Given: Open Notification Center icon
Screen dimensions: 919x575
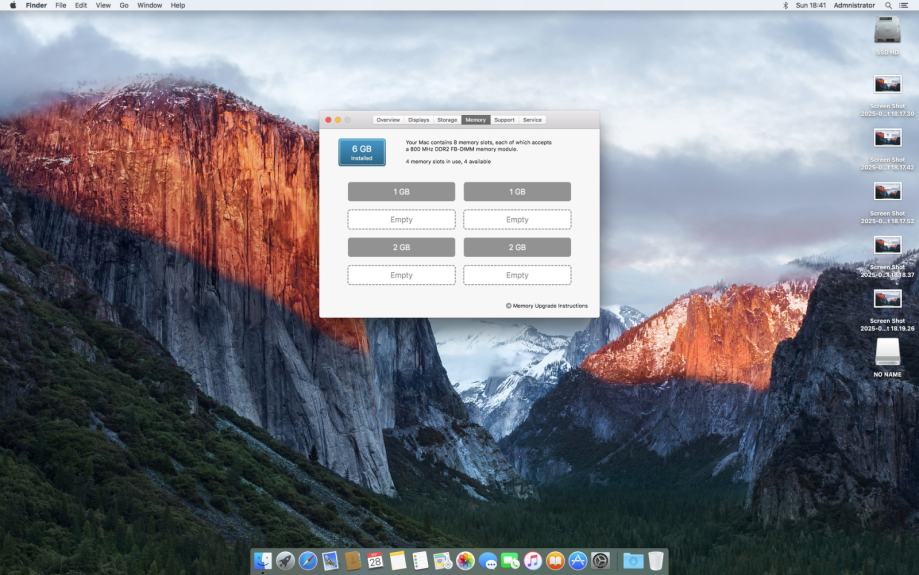Looking at the screenshot, I should [904, 6].
